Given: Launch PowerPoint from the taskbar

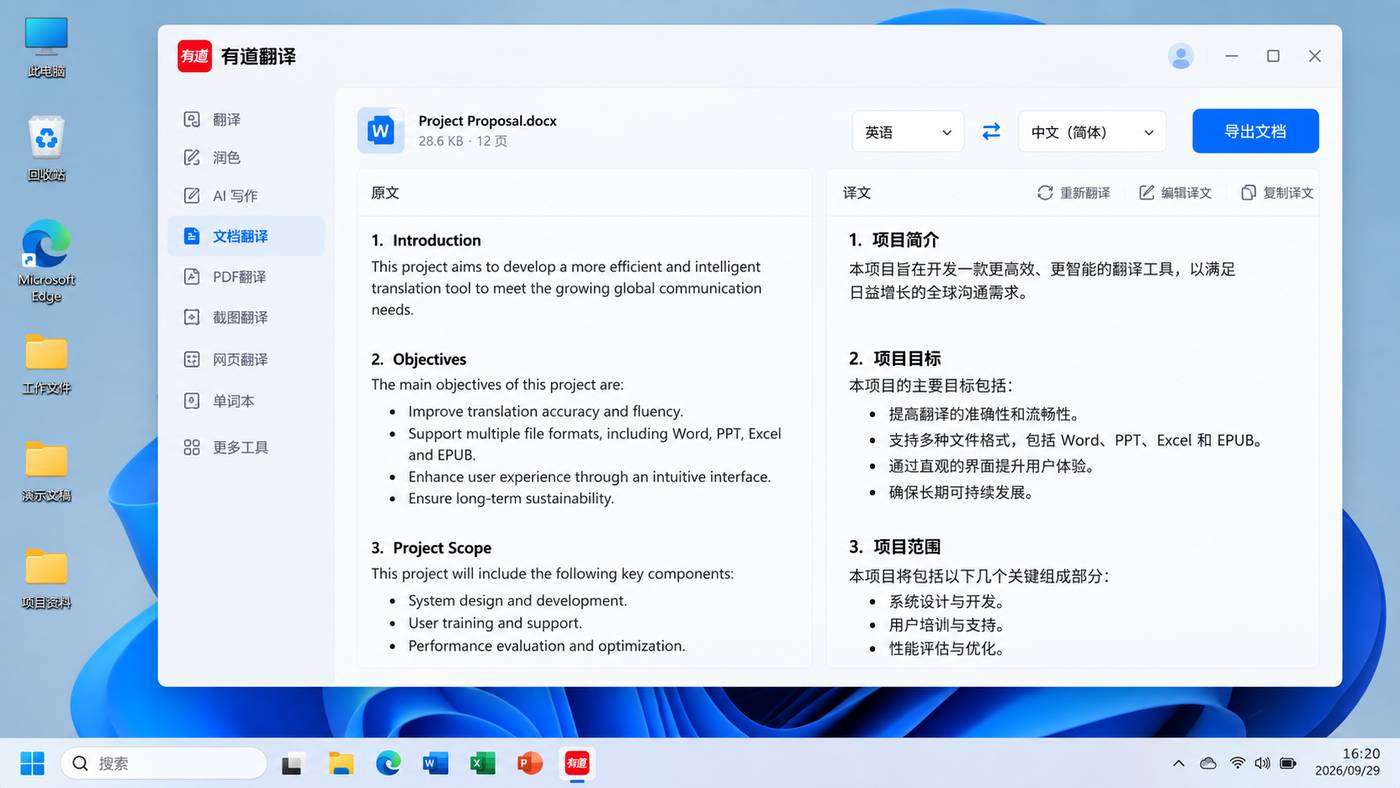Looking at the screenshot, I should coord(530,764).
